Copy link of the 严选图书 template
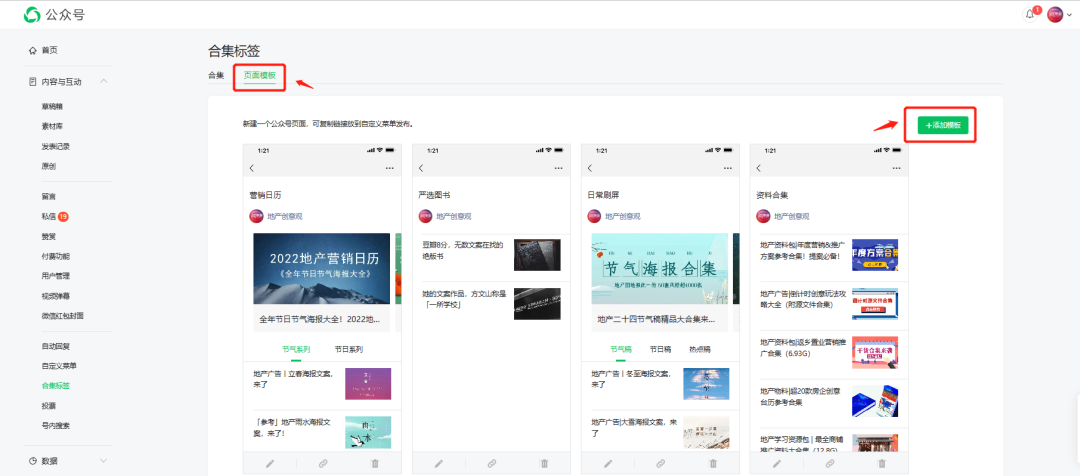 tap(491, 463)
